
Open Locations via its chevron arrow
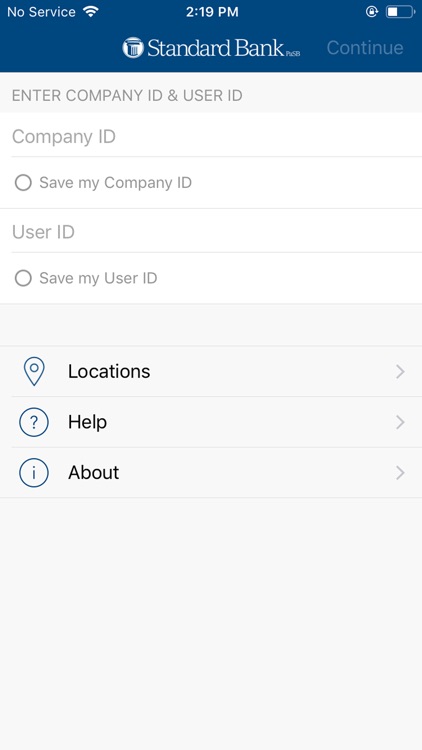pyautogui.click(x=400, y=372)
